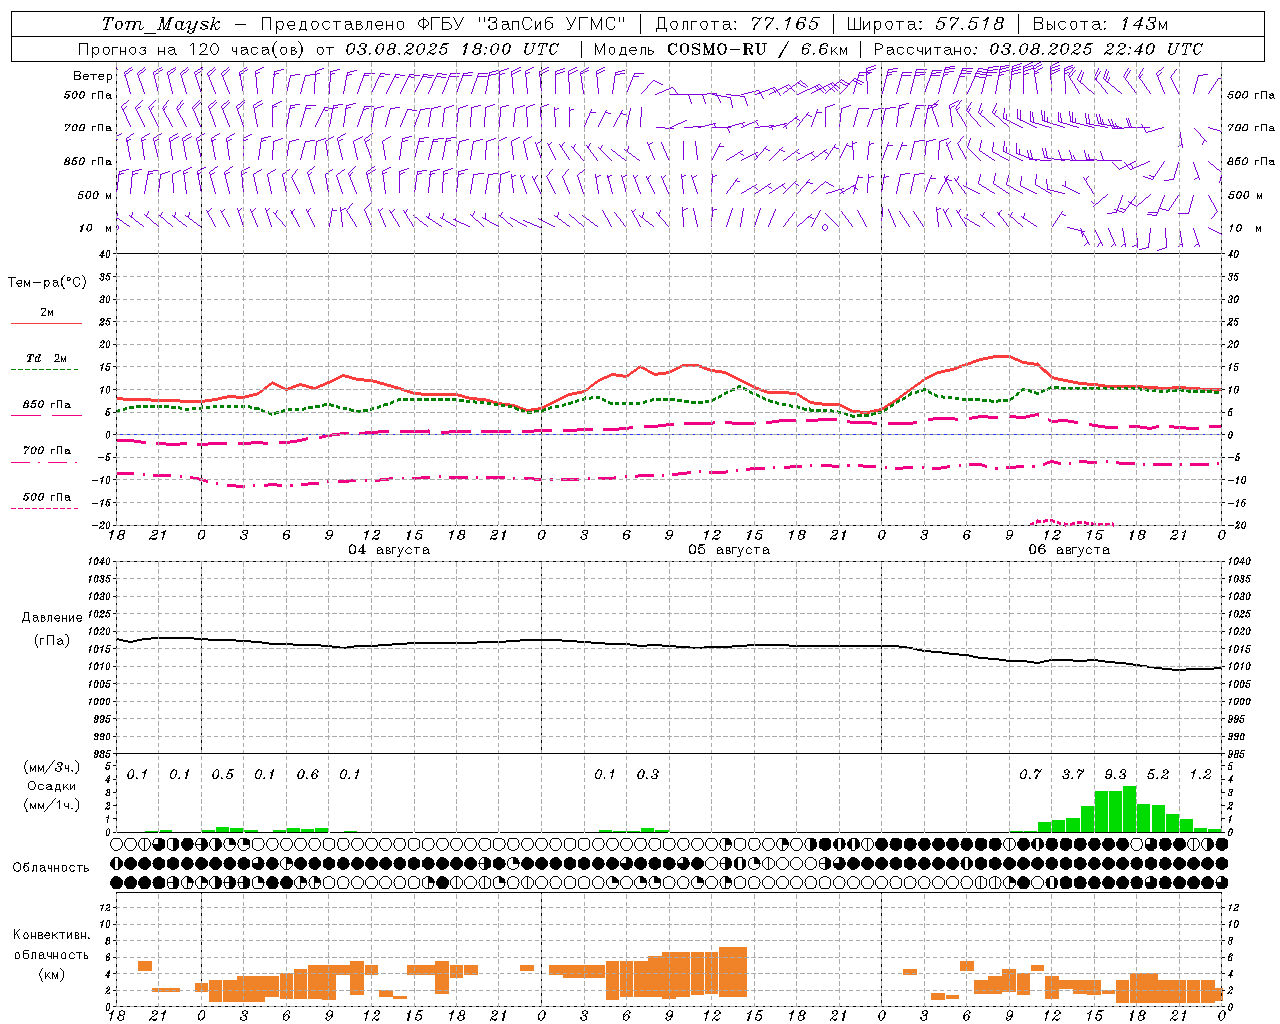1280x1024 pixels.
Task: Click the 1.2 three-hour precipitation value
Action: pyautogui.click(x=1200, y=774)
